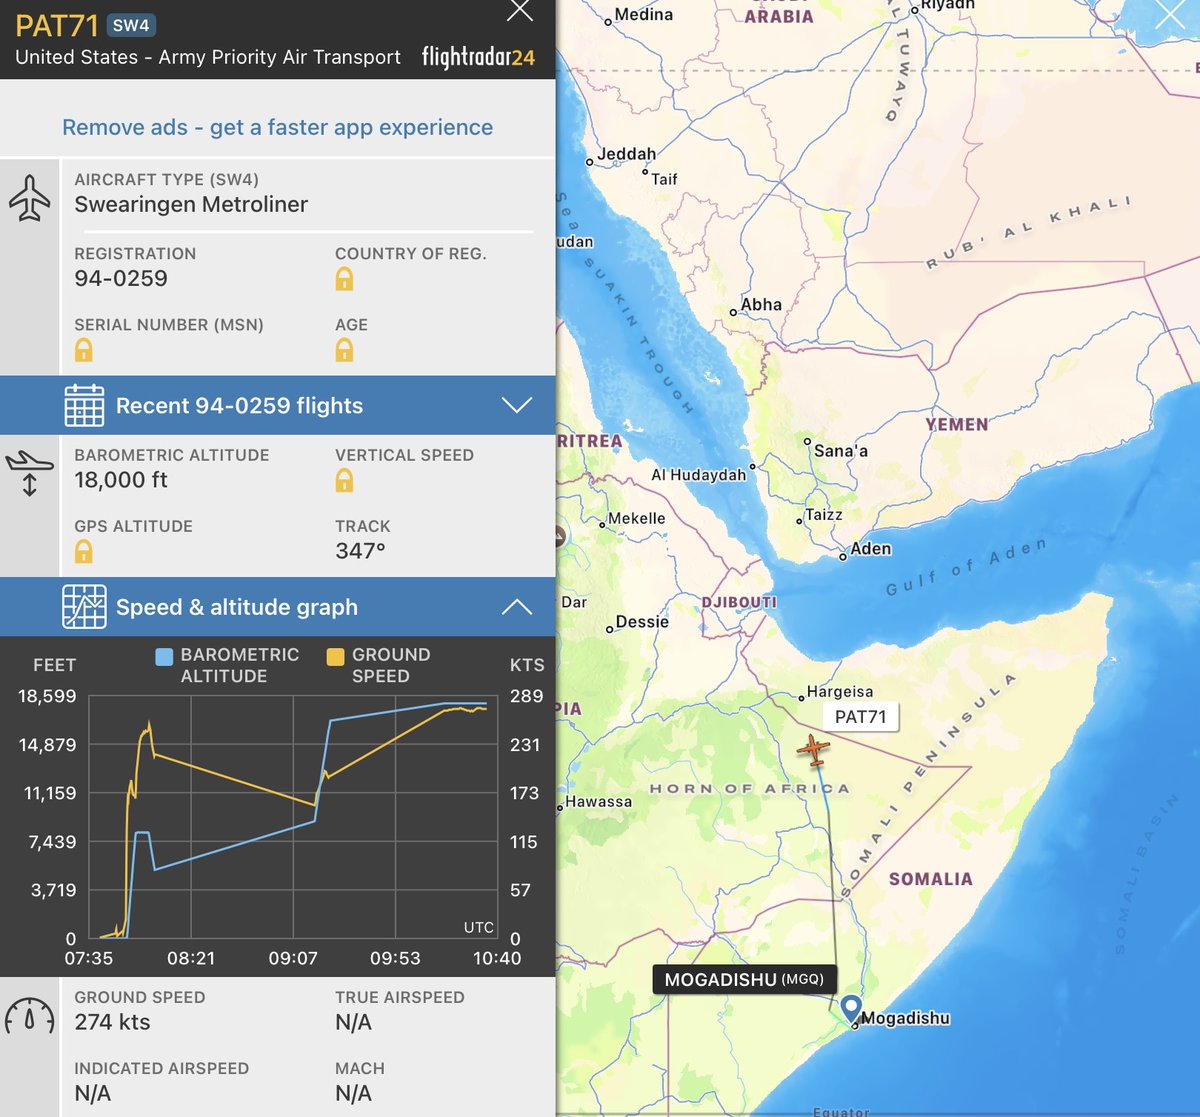Tap the Mekelle city marker on map
The image size is (1200, 1117).
coord(601,523)
